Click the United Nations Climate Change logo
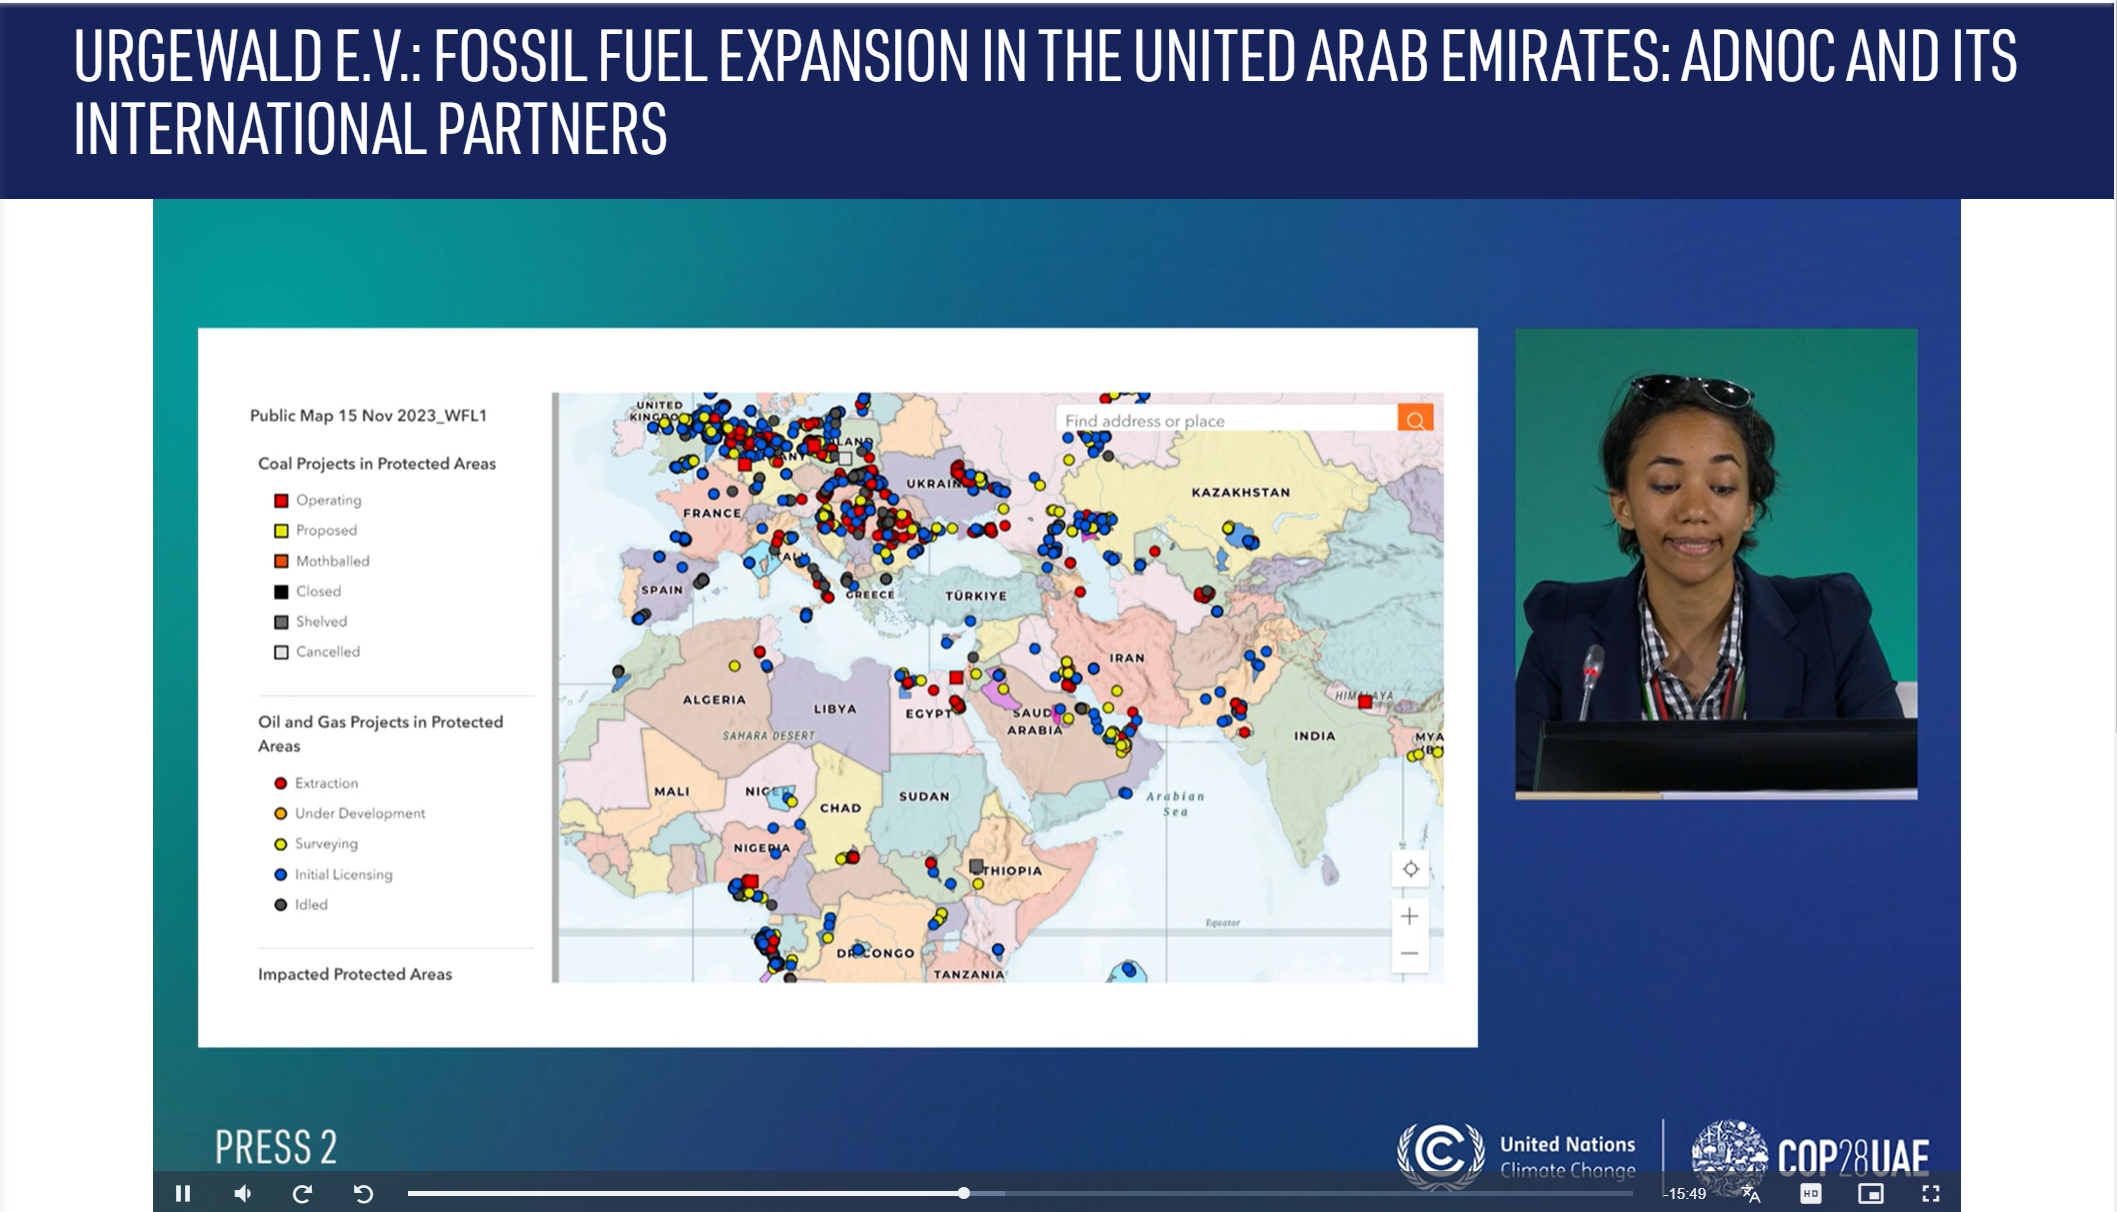 point(1517,1156)
